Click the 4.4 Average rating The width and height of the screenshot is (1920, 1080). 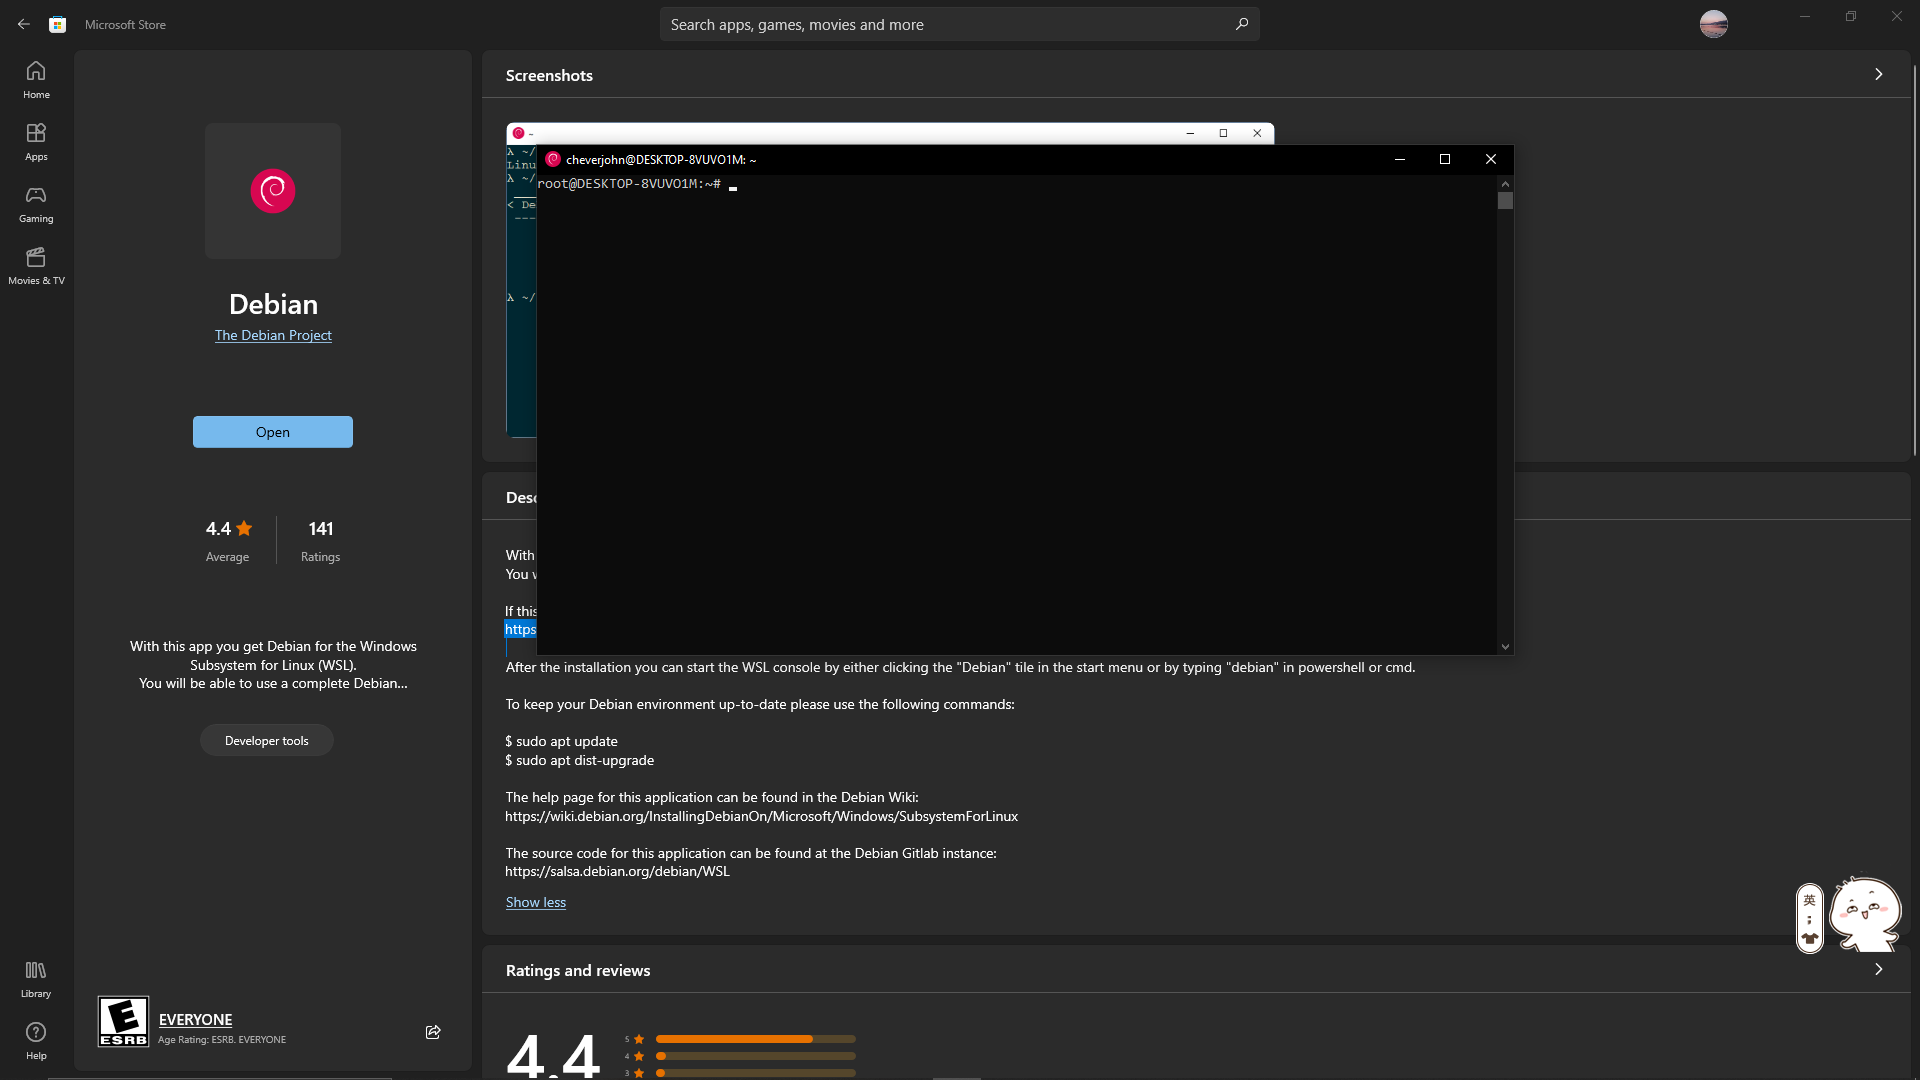tap(228, 540)
